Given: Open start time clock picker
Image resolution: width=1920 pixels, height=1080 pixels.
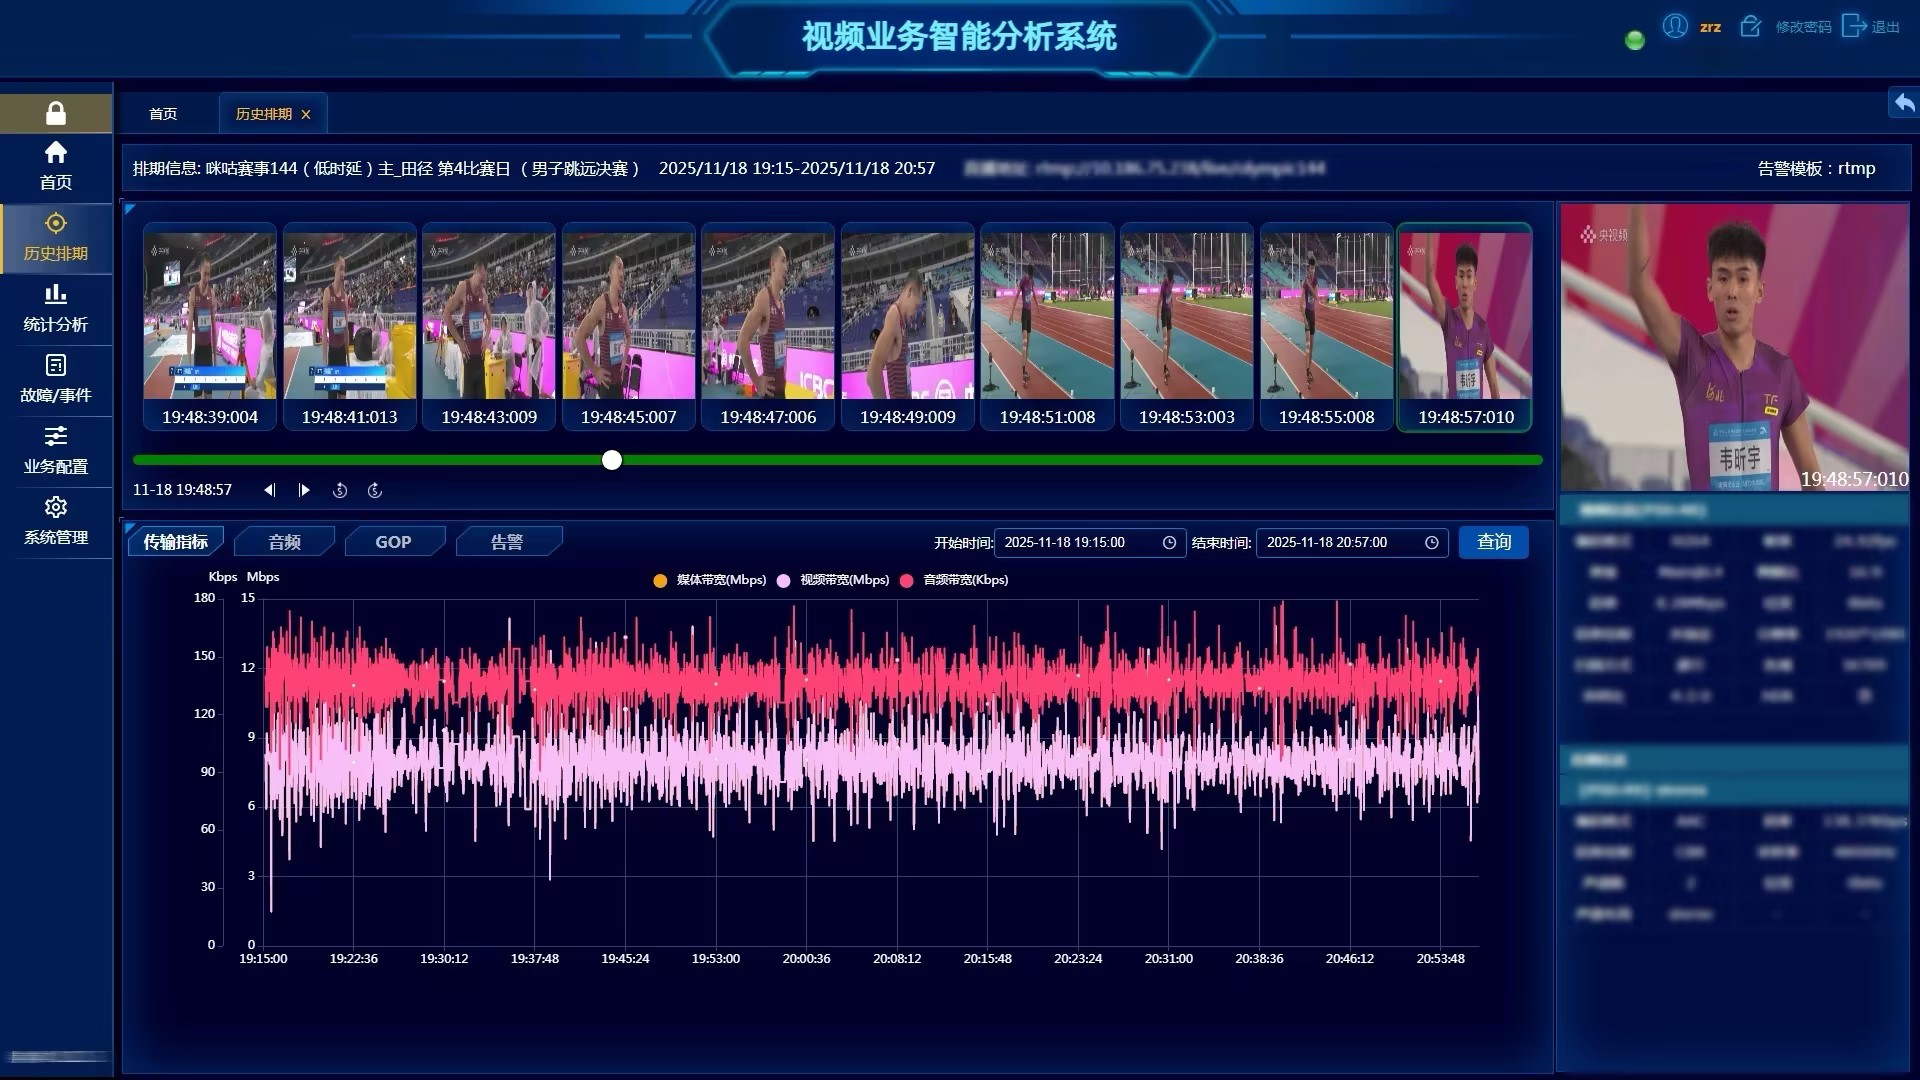Looking at the screenshot, I should (1169, 543).
